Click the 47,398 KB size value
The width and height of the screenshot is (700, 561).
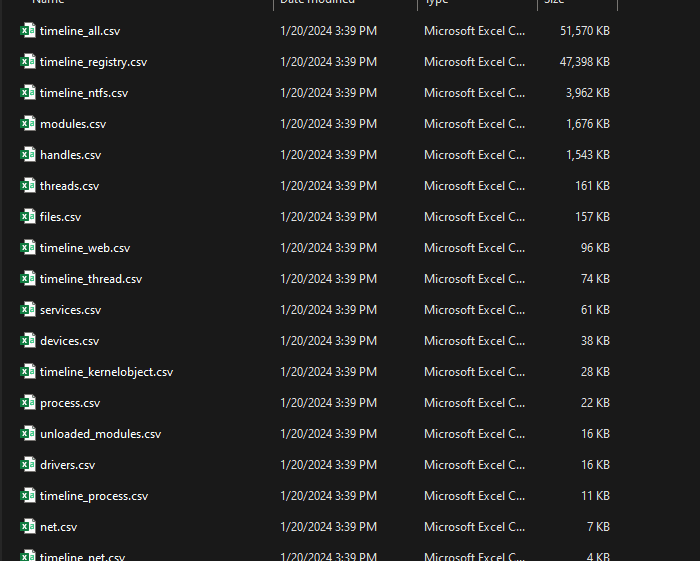(585, 62)
